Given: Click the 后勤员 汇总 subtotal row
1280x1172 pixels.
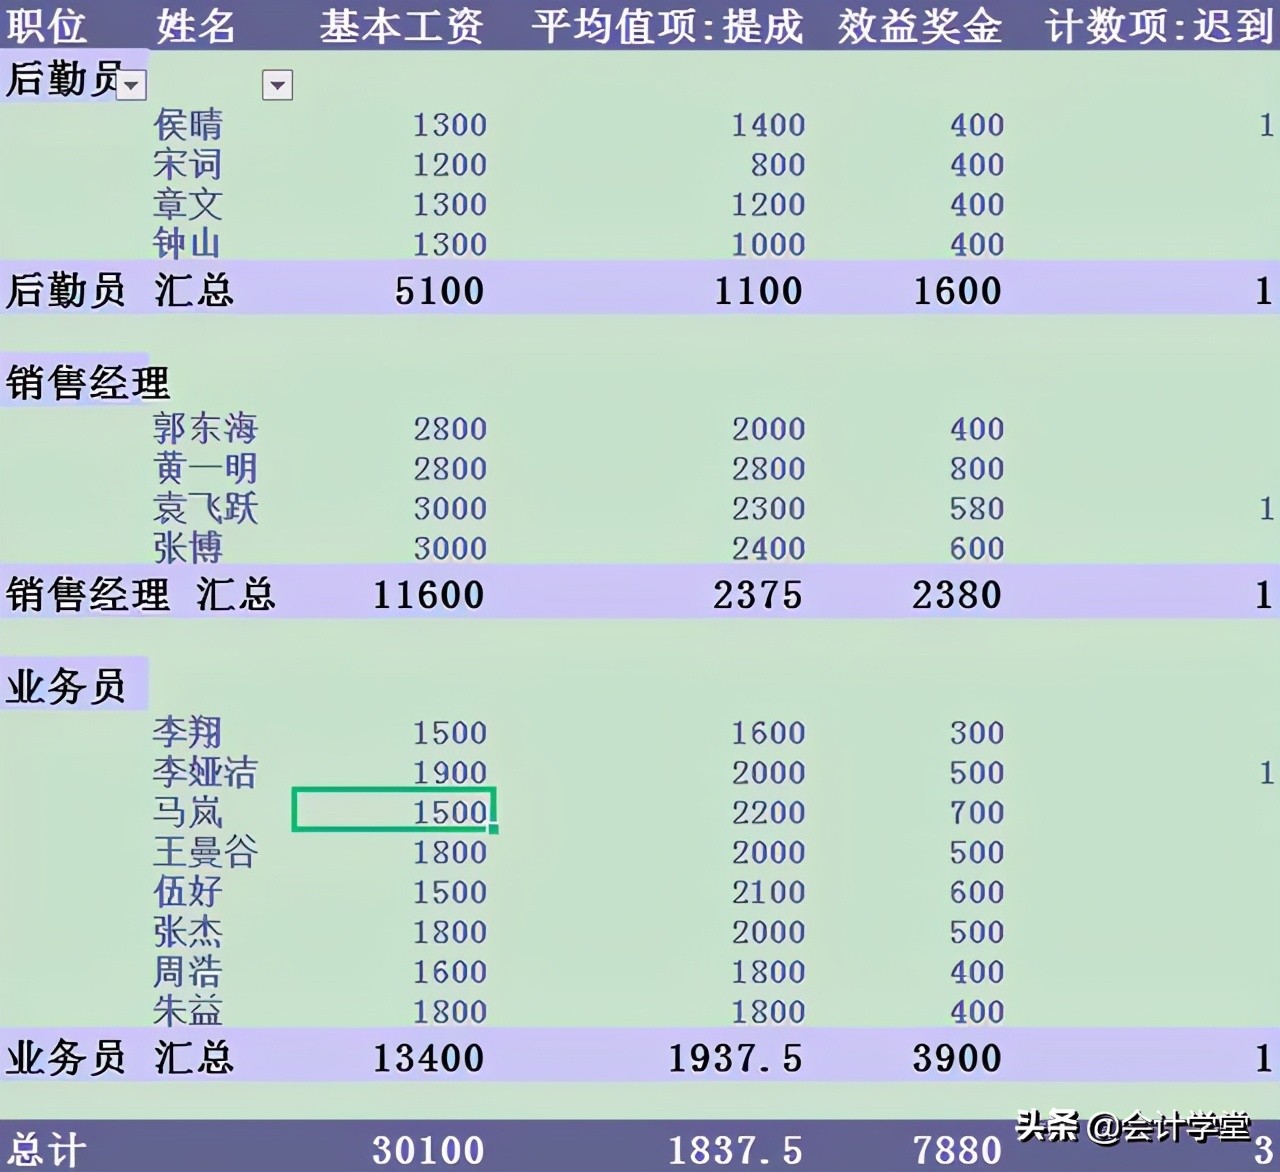Looking at the screenshot, I should click(x=120, y=291).
